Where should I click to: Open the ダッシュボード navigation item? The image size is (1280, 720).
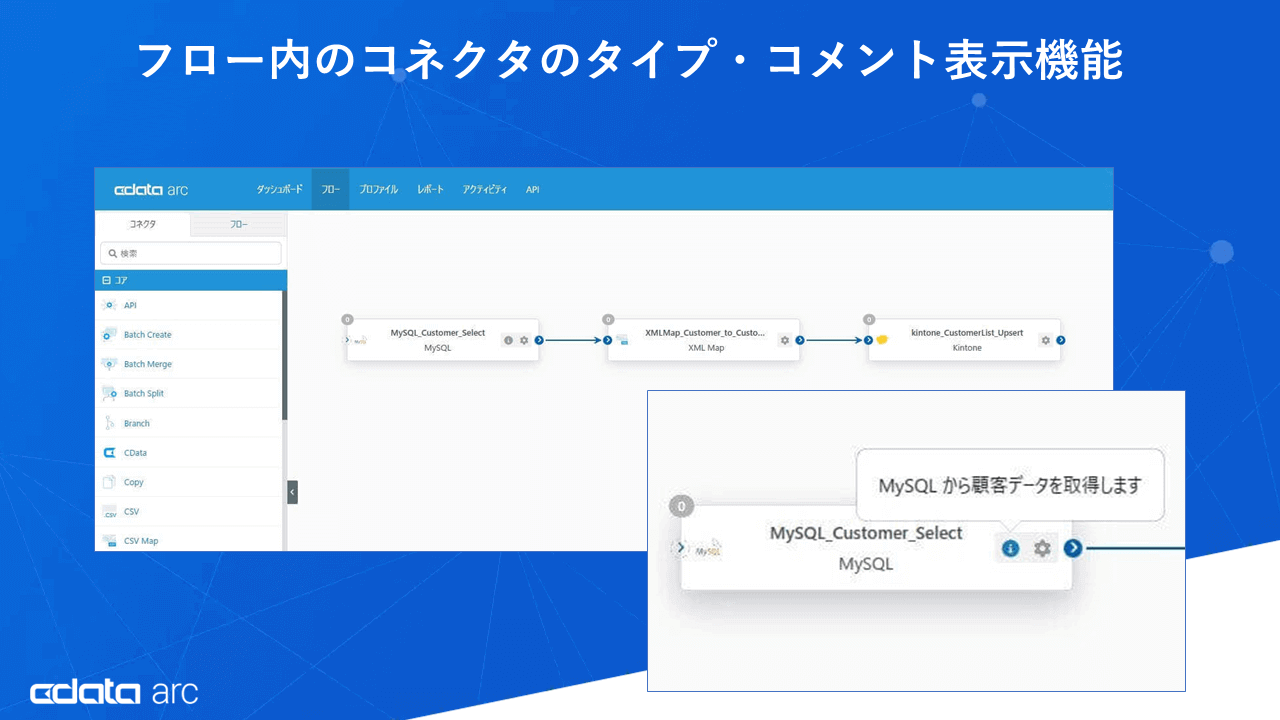tap(280, 189)
